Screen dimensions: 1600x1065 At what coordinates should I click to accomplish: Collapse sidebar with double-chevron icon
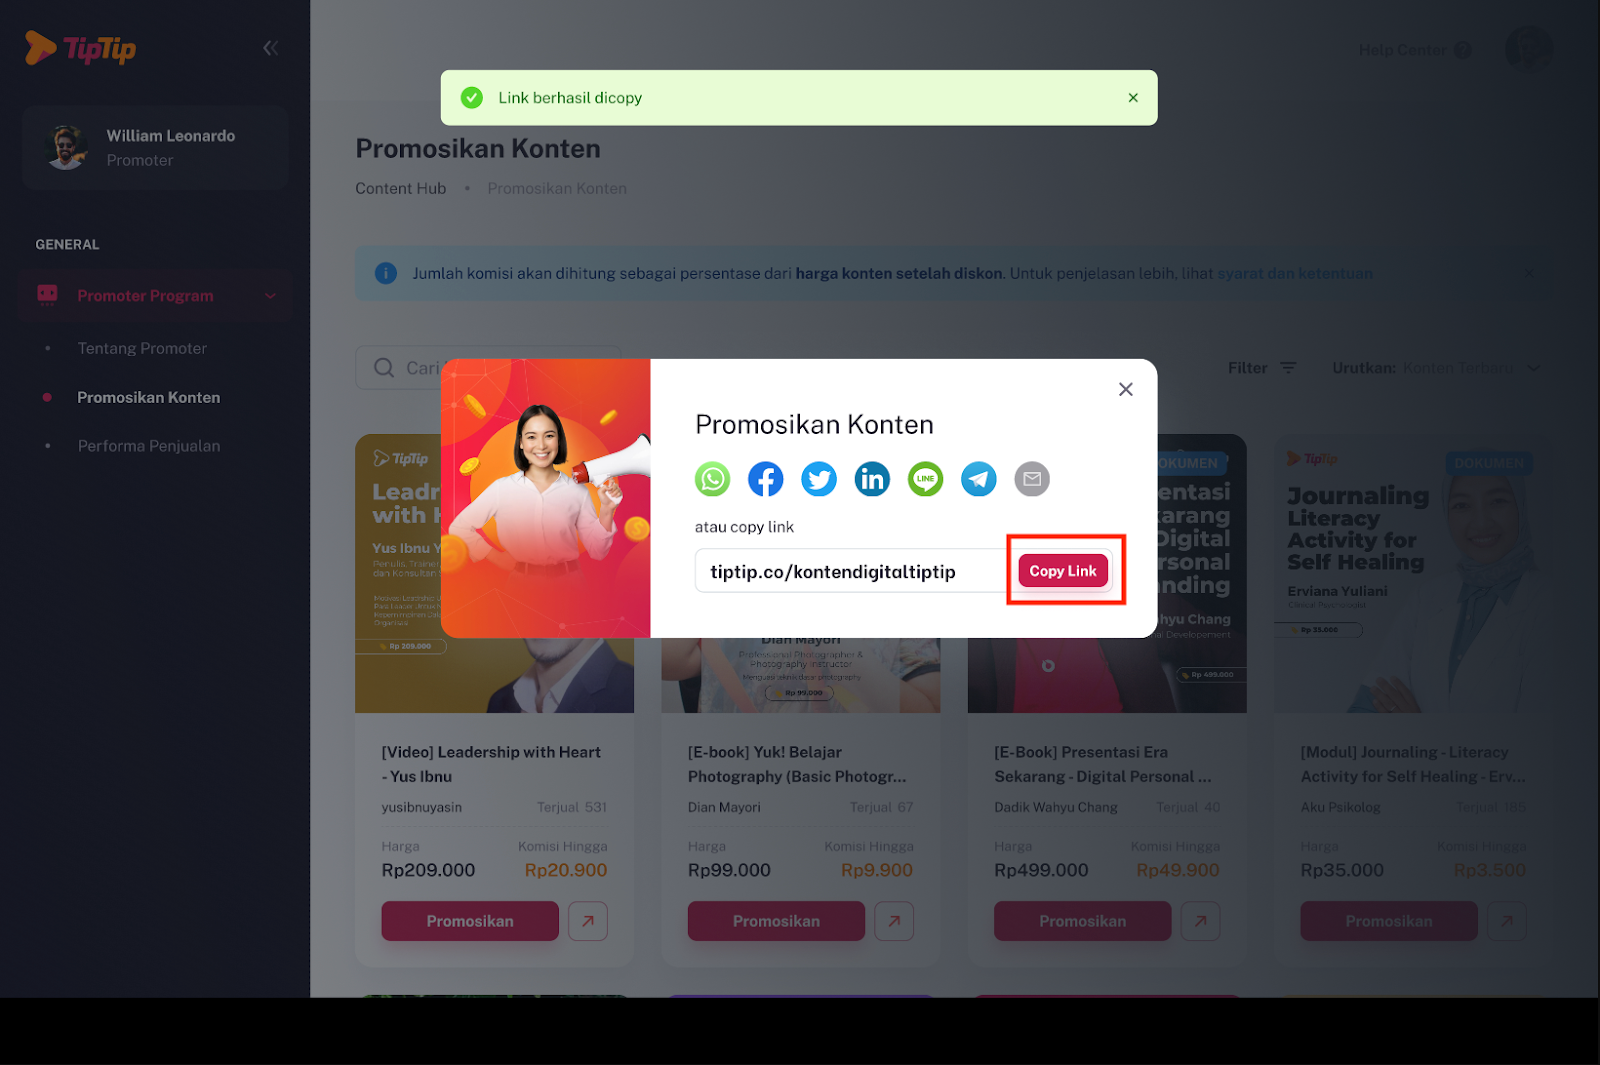pyautogui.click(x=270, y=48)
